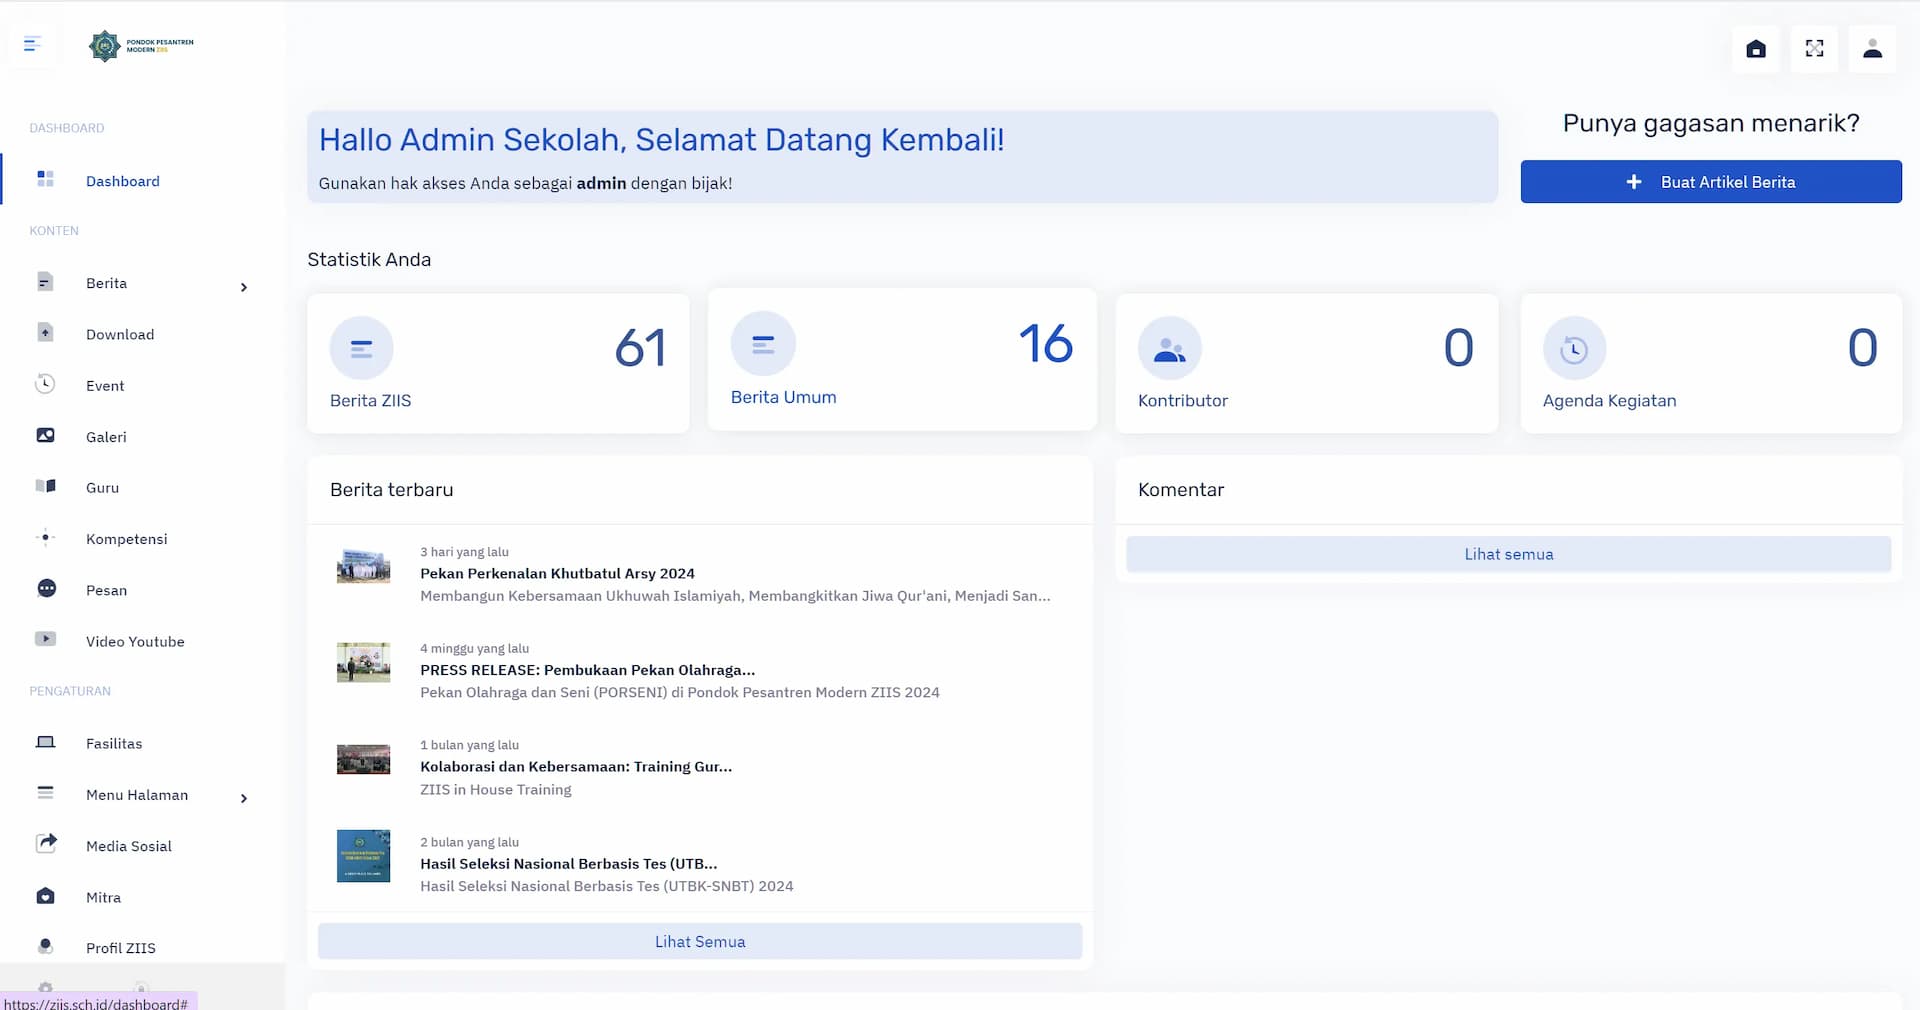The height and width of the screenshot is (1010, 1920).
Task: Click the Profil ZIIS icon
Action: pyautogui.click(x=45, y=946)
